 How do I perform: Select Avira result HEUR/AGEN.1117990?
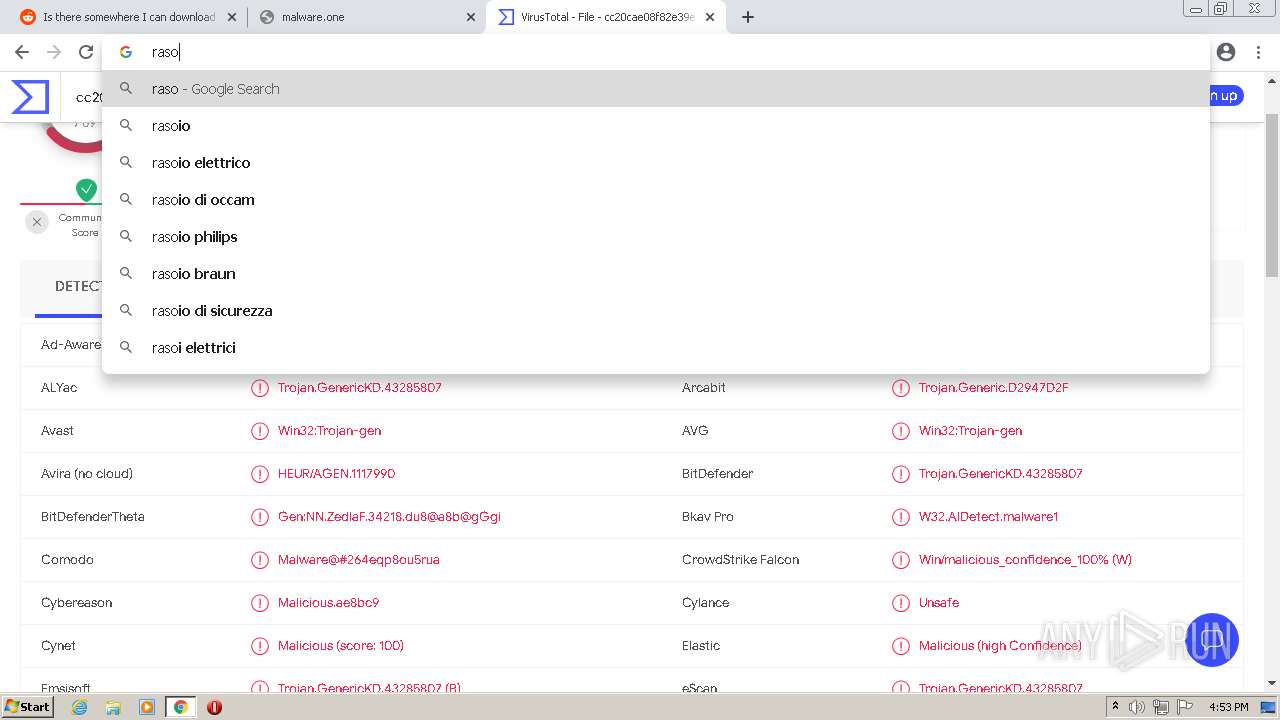[x=336, y=474]
